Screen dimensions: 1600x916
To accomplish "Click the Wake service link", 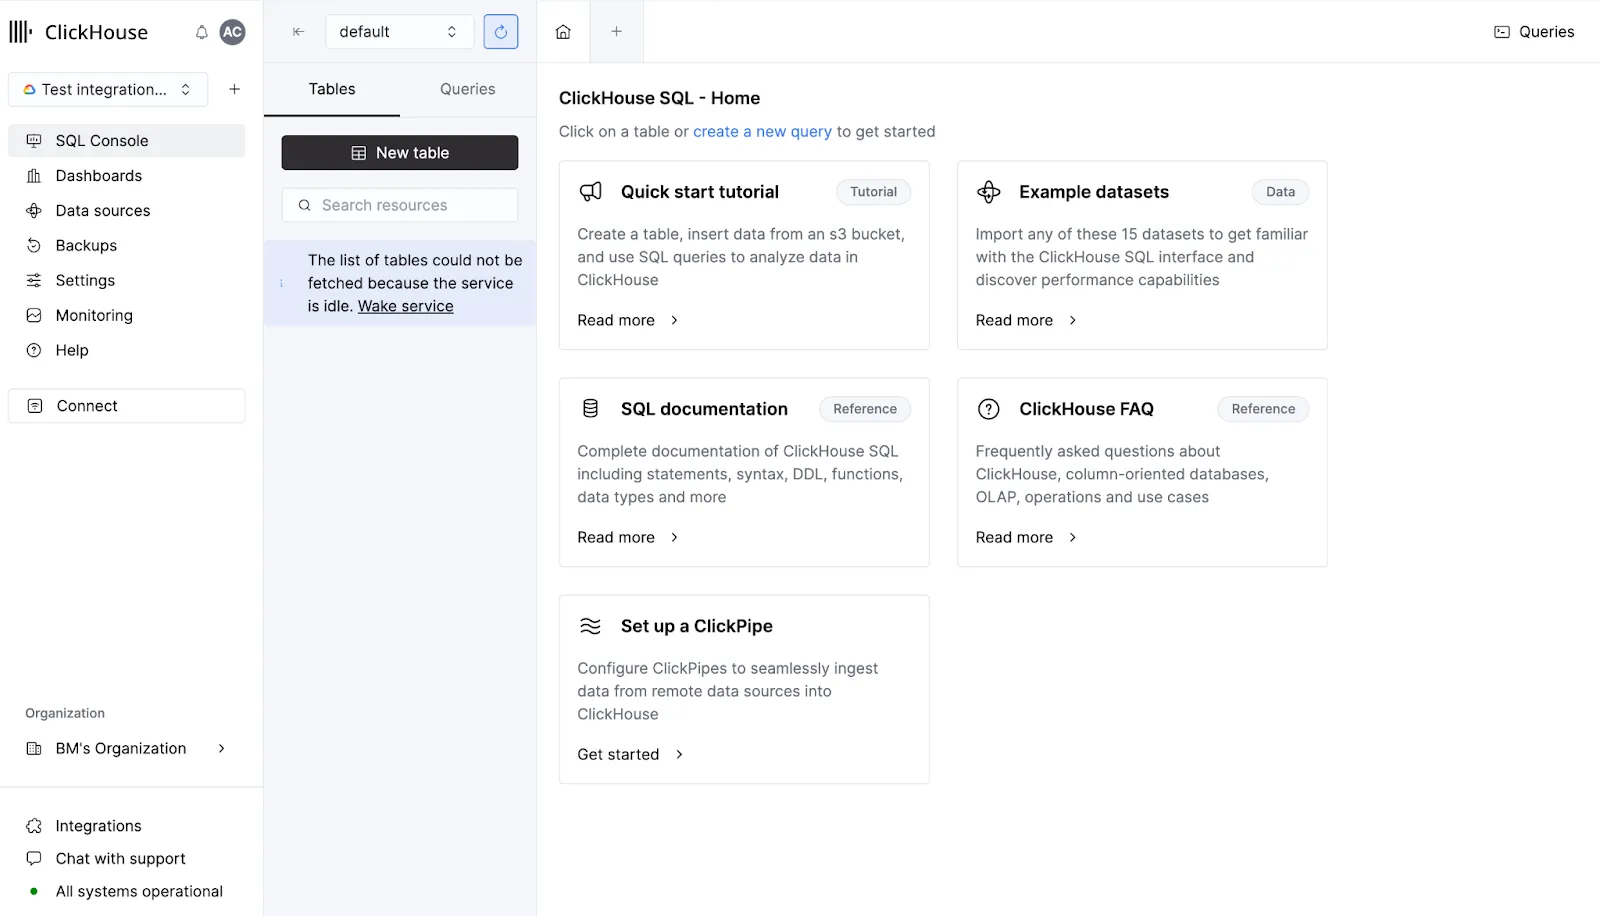I will (406, 306).
